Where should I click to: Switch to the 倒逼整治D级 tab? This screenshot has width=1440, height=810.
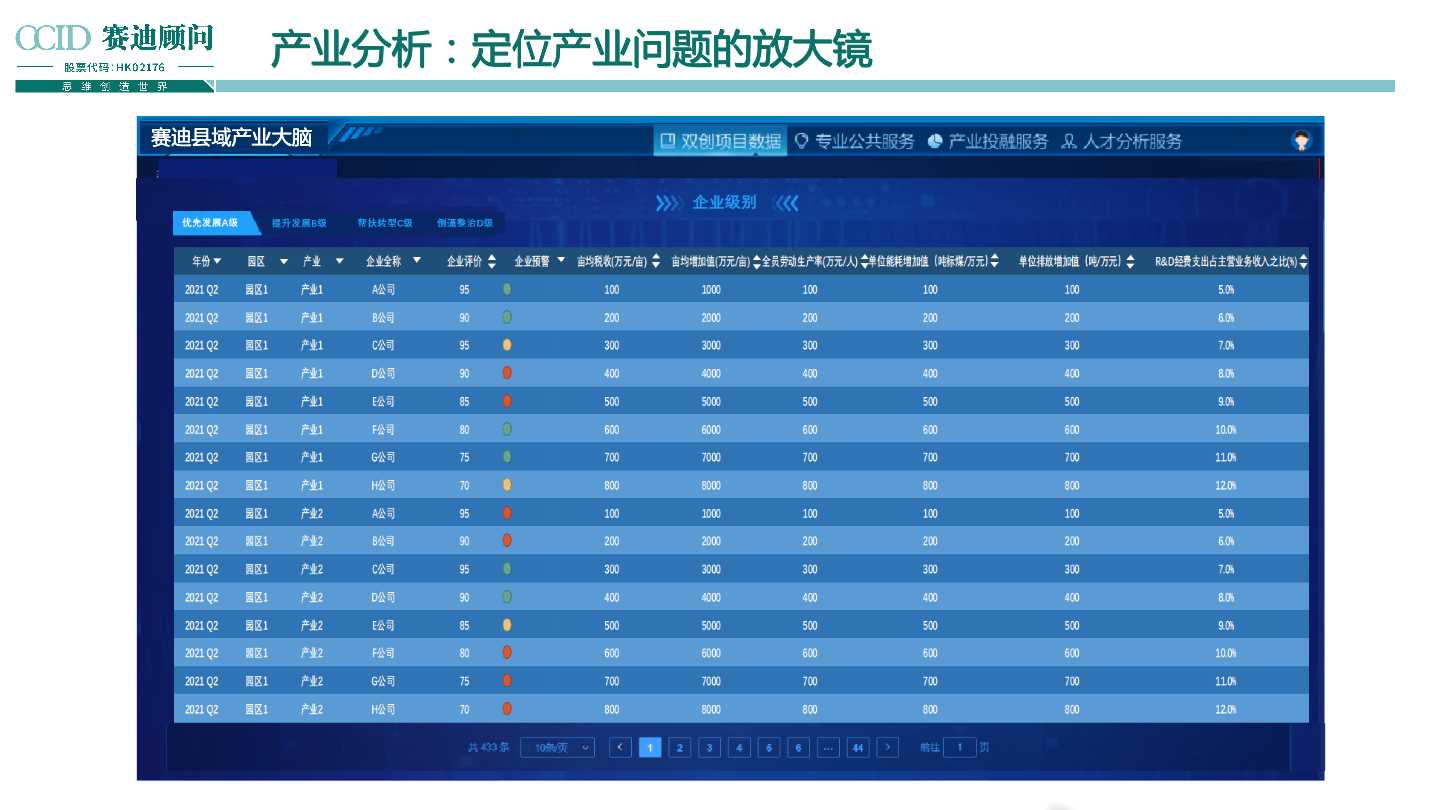(x=465, y=223)
